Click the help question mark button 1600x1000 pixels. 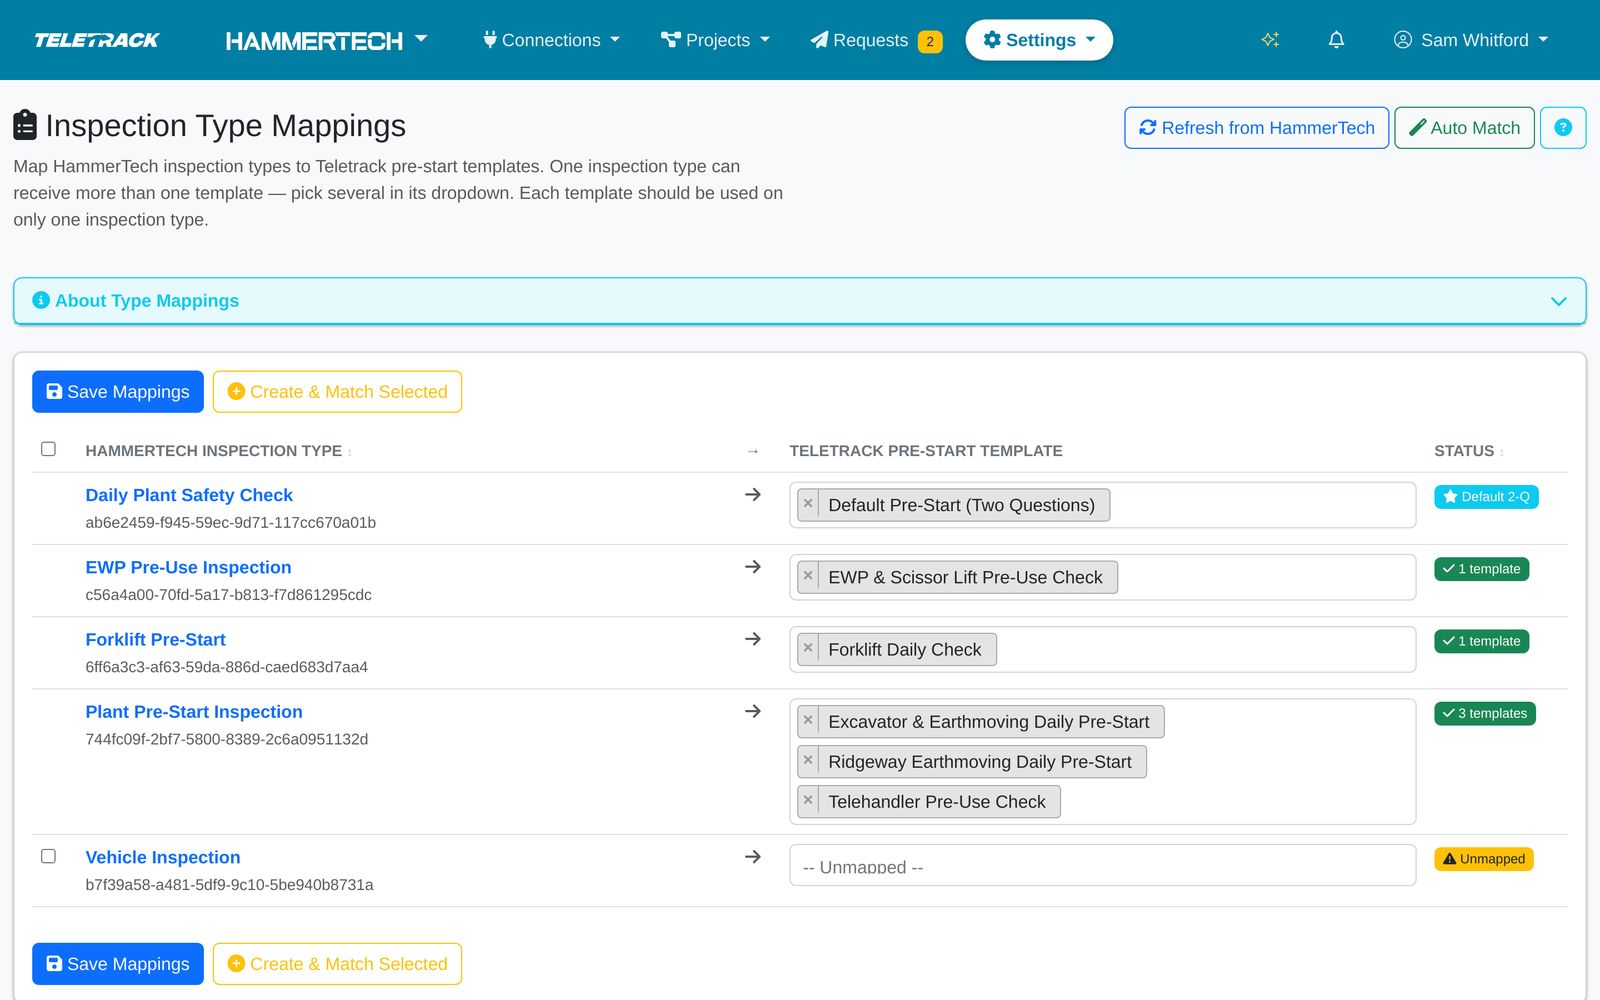tap(1563, 128)
